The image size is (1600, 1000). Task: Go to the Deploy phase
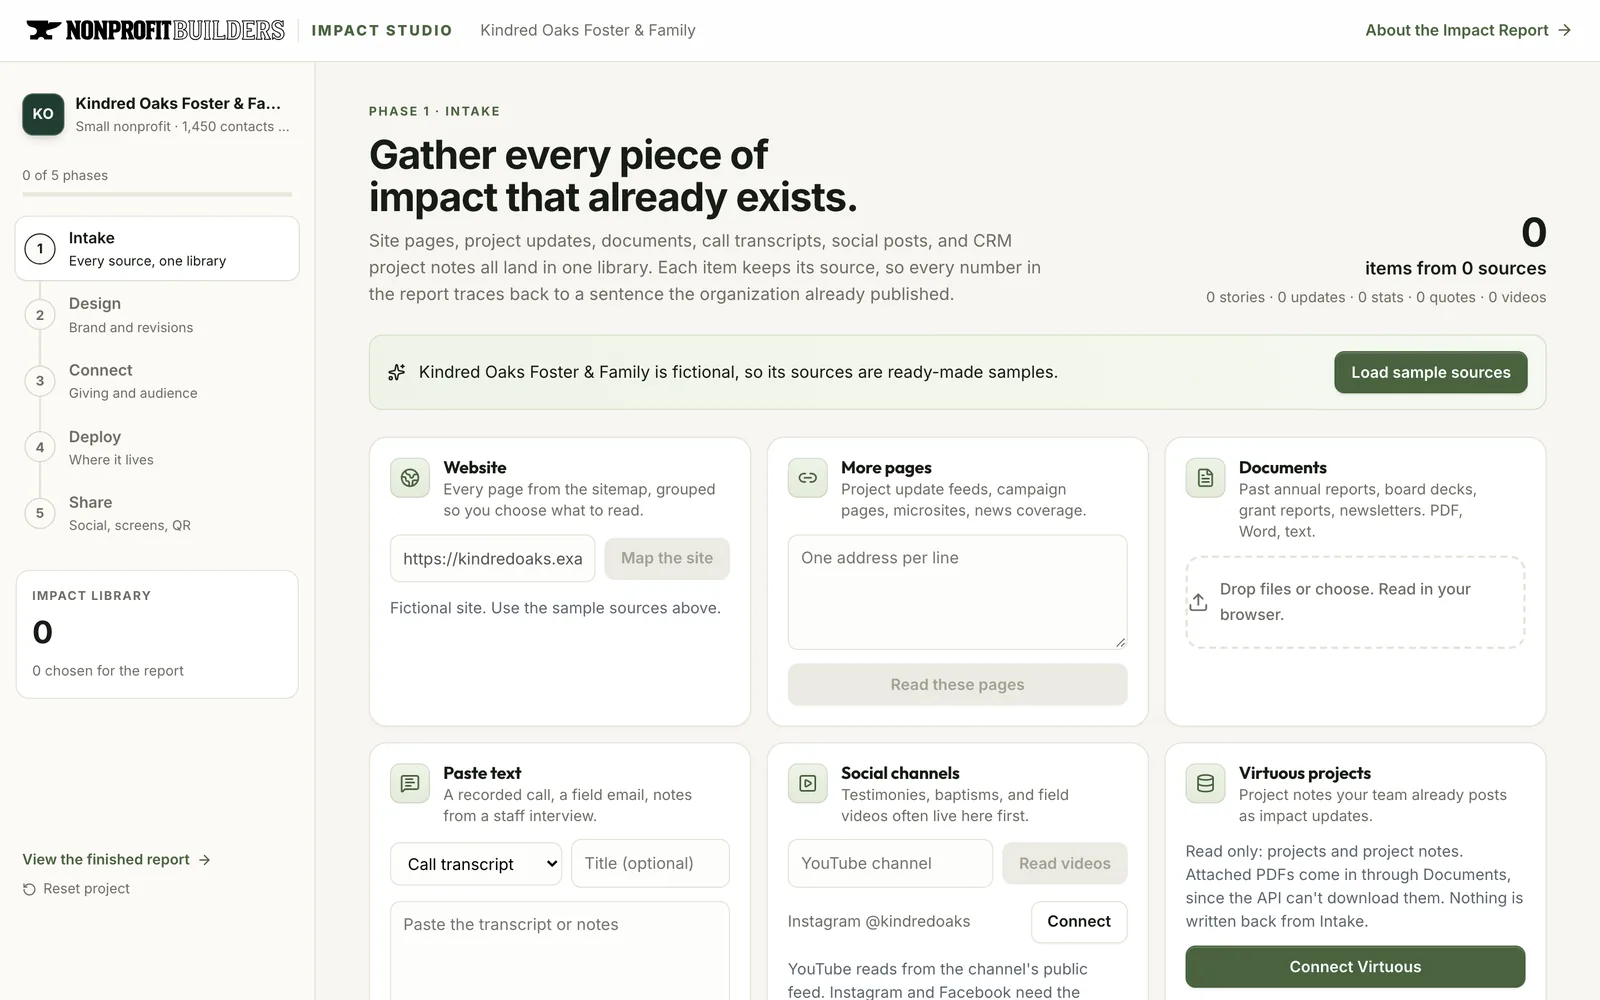click(x=157, y=447)
